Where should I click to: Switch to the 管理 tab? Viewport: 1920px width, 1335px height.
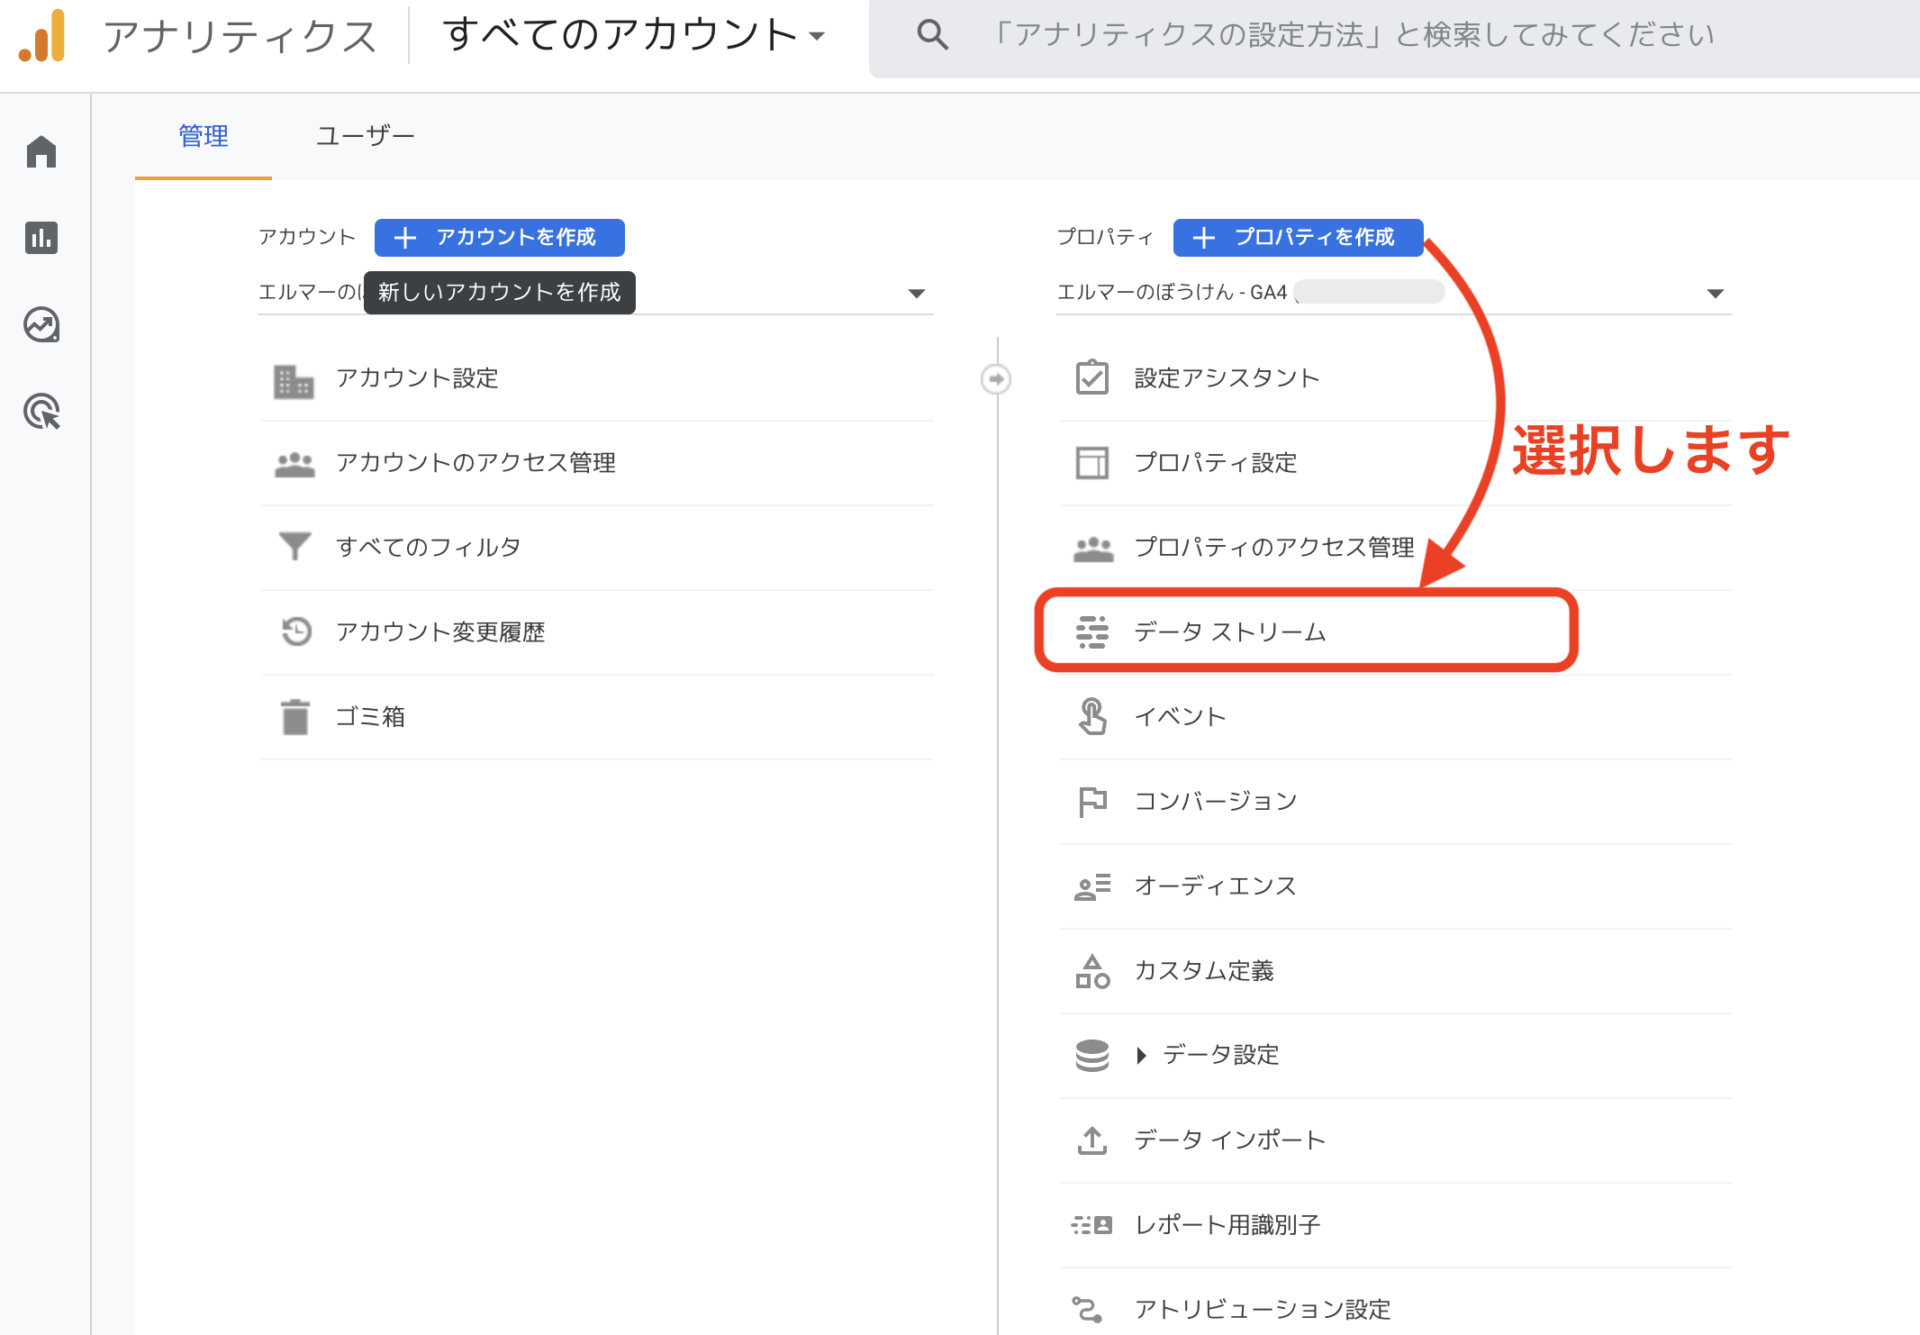(x=203, y=136)
